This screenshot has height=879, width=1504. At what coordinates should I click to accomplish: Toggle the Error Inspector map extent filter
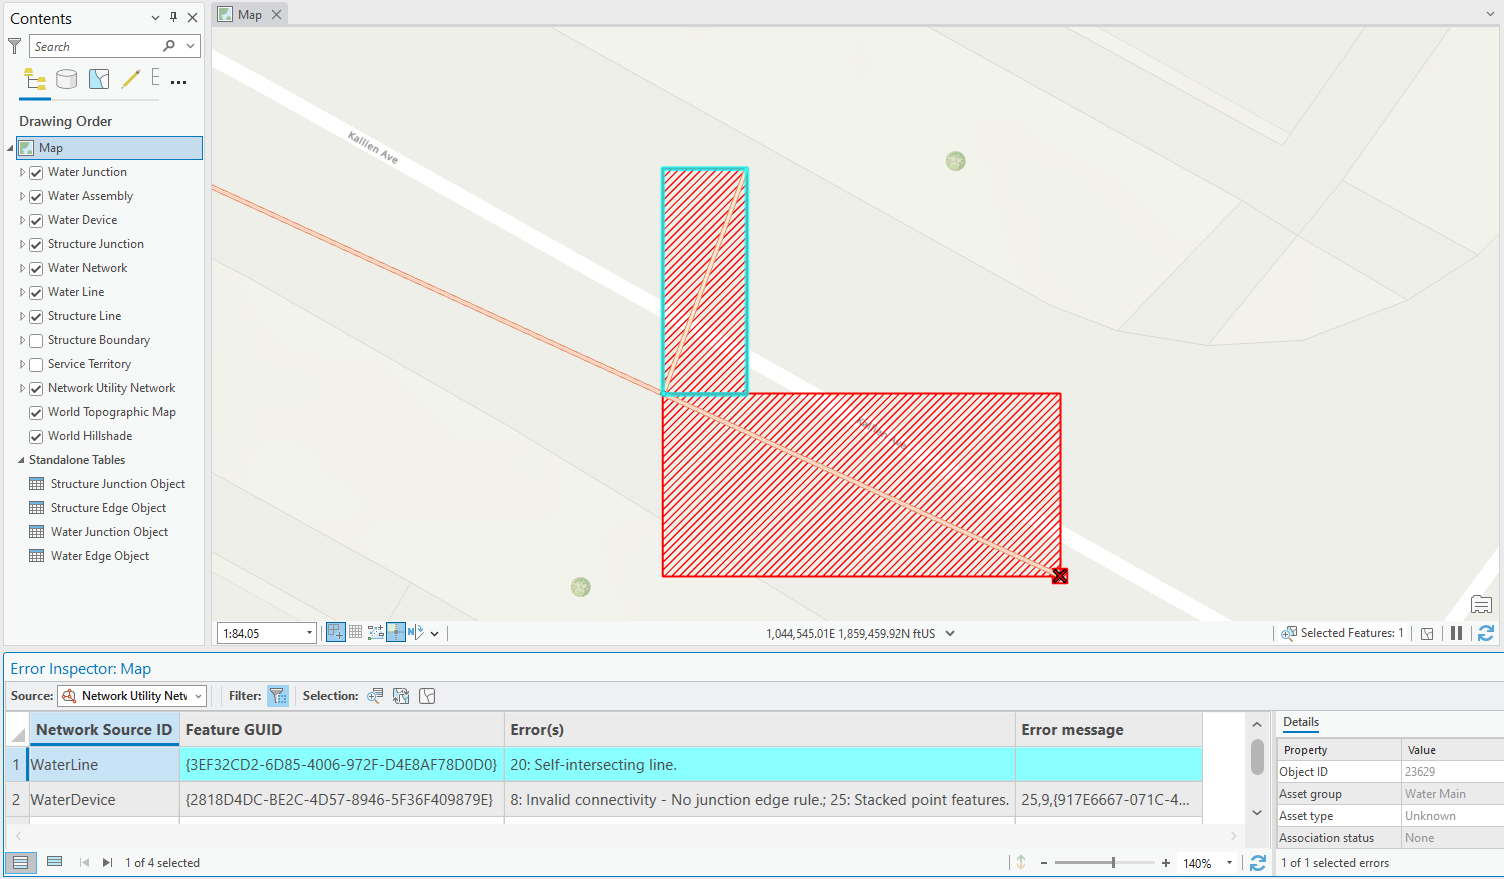tap(278, 696)
